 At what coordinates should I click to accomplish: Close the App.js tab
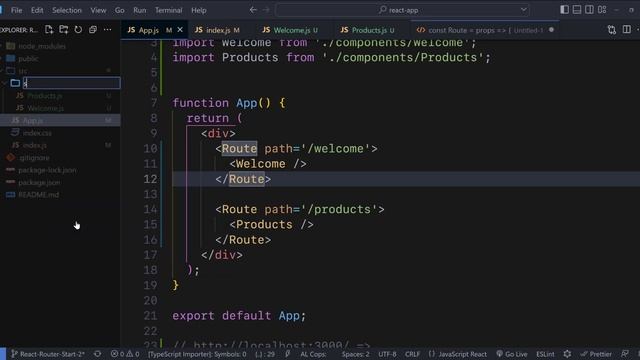coord(180,30)
